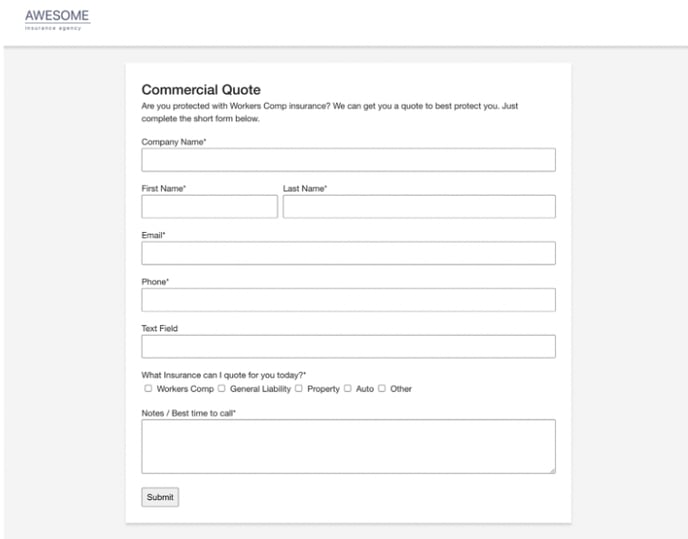
Task: Click the Email label above the field
Action: (x=153, y=235)
